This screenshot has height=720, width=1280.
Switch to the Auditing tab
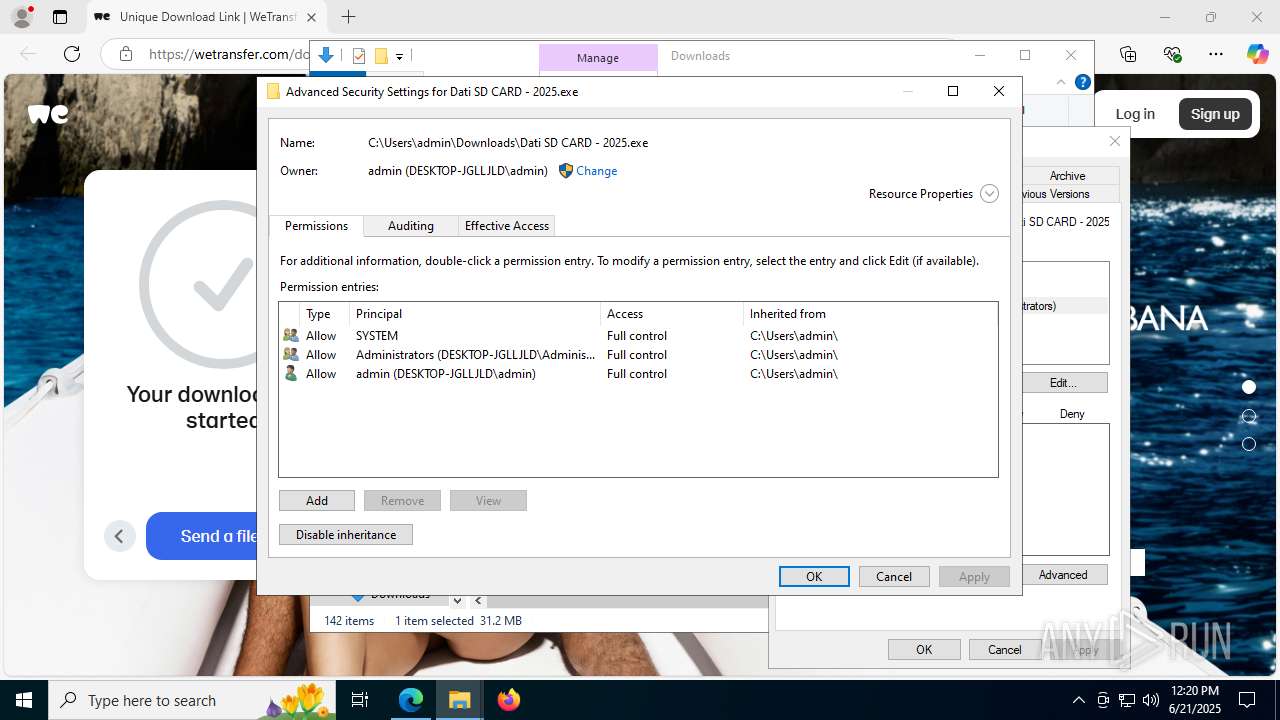(x=410, y=226)
